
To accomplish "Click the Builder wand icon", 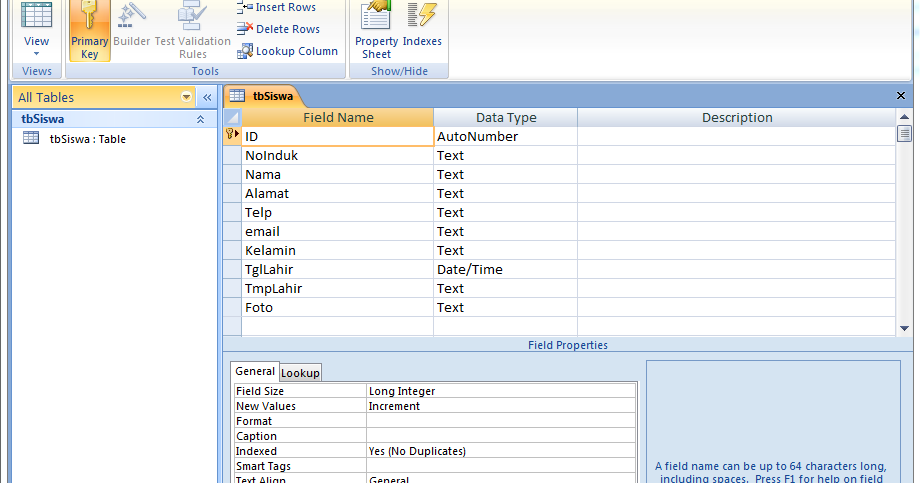I will point(131,16).
